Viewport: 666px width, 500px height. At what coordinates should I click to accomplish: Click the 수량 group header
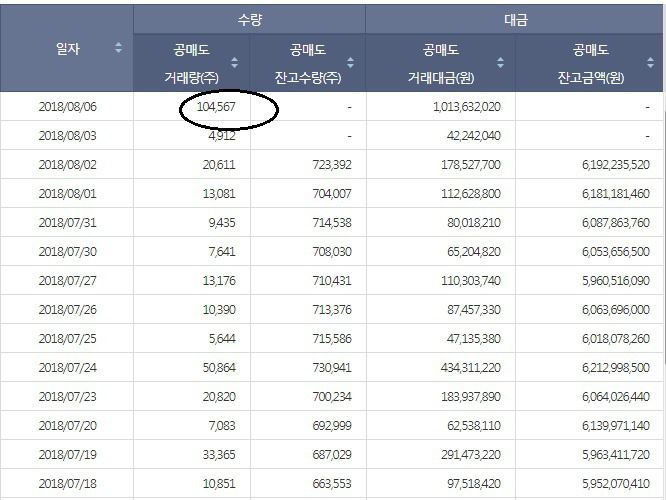(250, 20)
